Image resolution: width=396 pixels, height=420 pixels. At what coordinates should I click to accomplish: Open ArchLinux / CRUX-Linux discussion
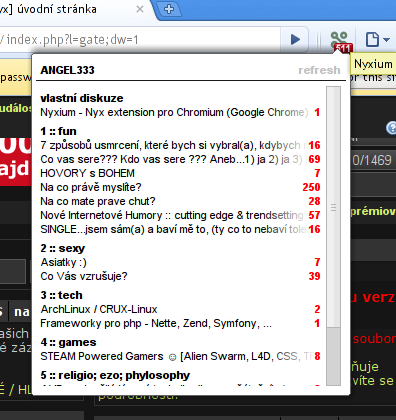[x=99, y=309]
